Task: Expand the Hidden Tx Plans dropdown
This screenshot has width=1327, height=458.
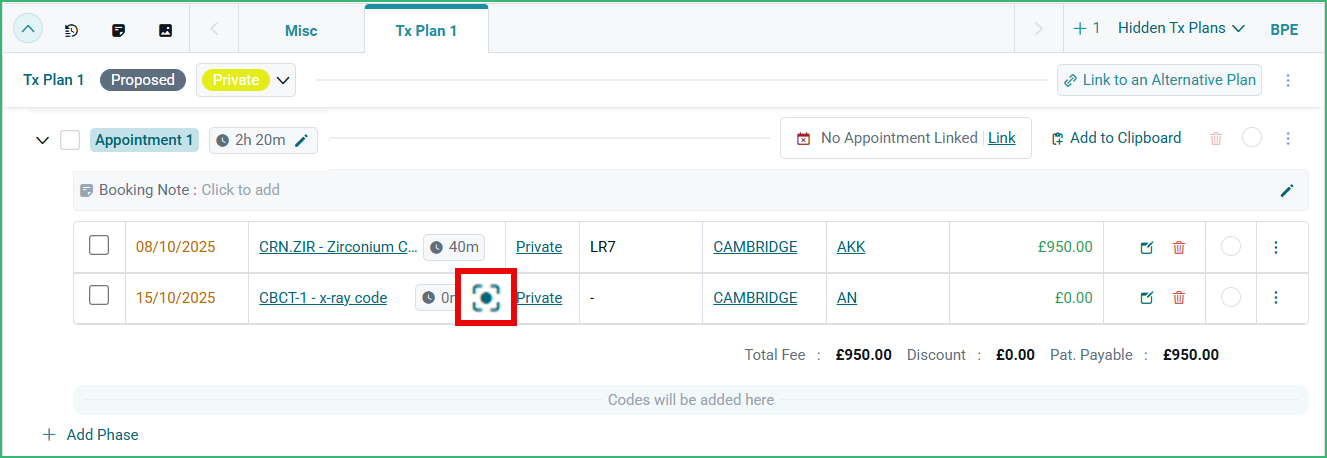Action: click(x=1181, y=28)
